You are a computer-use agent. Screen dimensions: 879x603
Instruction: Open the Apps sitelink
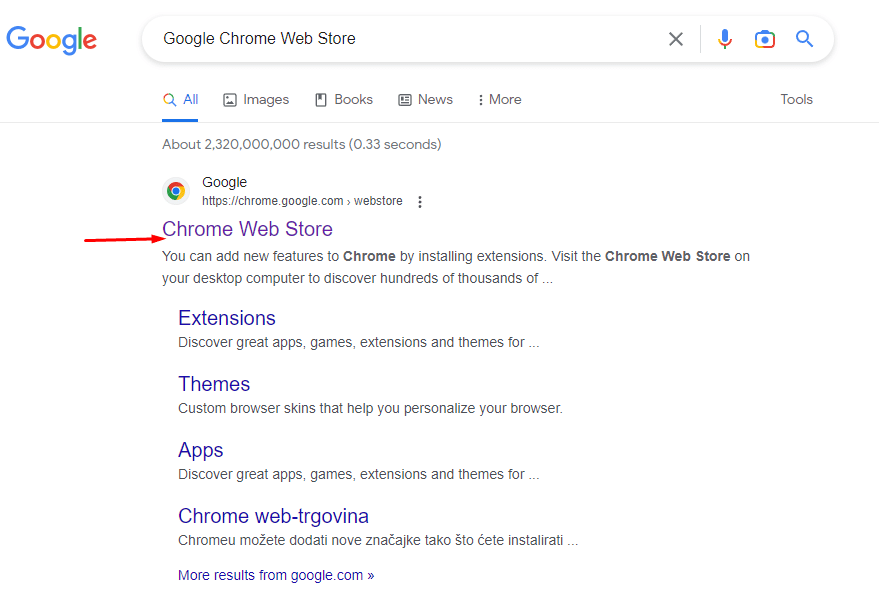click(201, 450)
